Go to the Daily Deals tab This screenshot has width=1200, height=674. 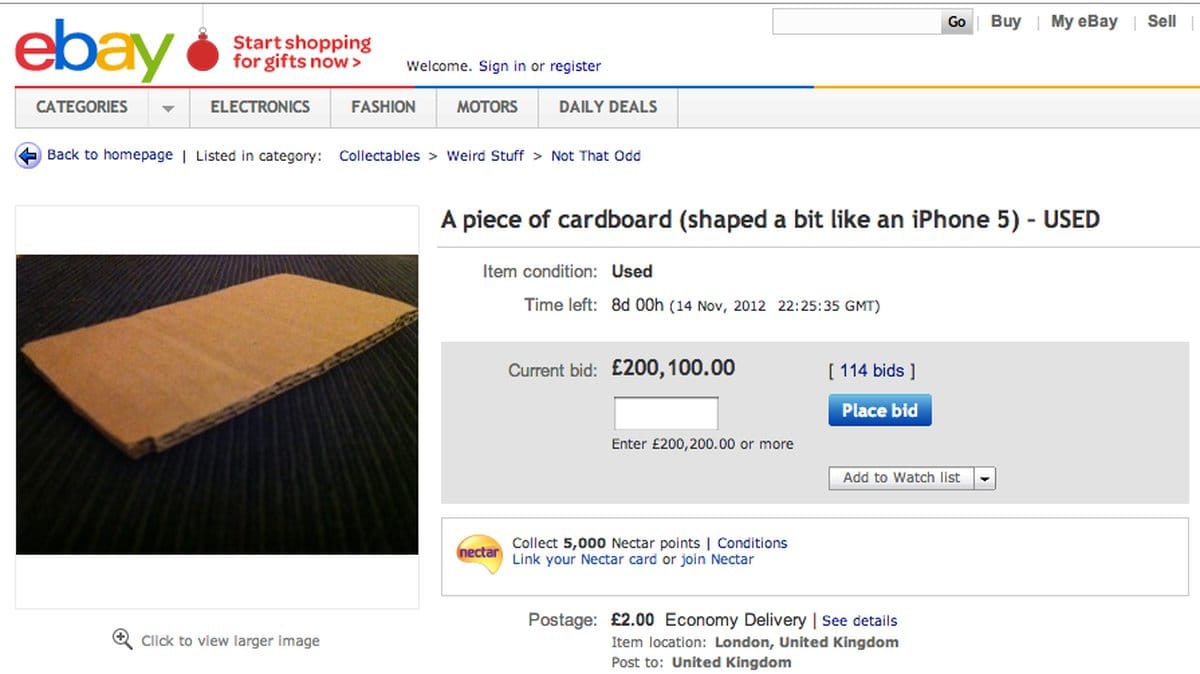click(x=608, y=107)
